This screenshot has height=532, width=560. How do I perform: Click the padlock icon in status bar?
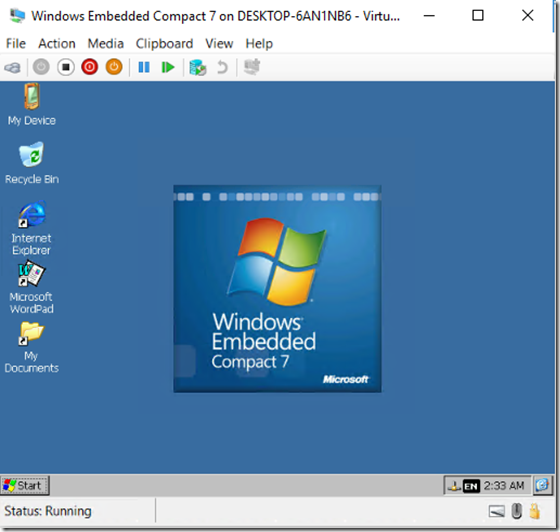[535, 511]
